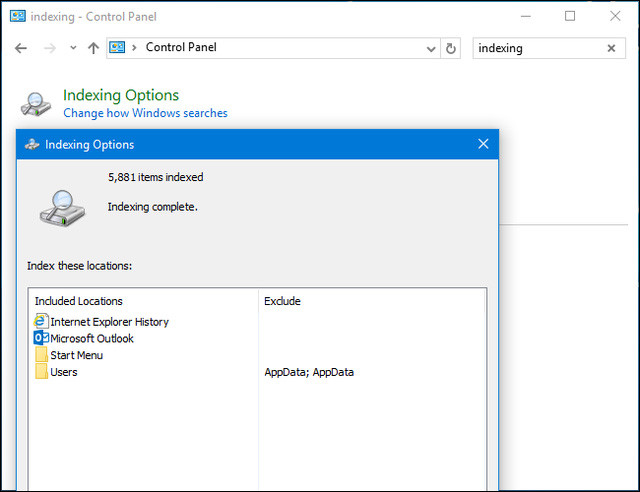
Task: Click the 'Included Locations' column header
Action: (x=79, y=301)
